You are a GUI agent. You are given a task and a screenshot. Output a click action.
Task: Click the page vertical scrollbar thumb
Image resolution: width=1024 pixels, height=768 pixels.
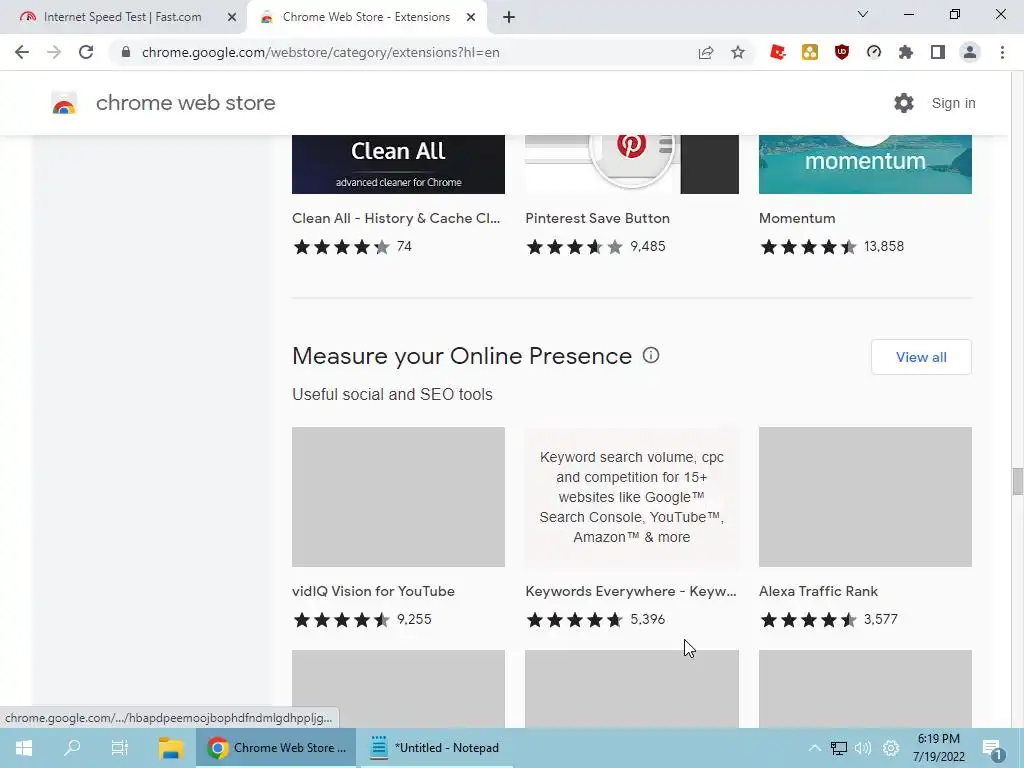coord(1017,482)
